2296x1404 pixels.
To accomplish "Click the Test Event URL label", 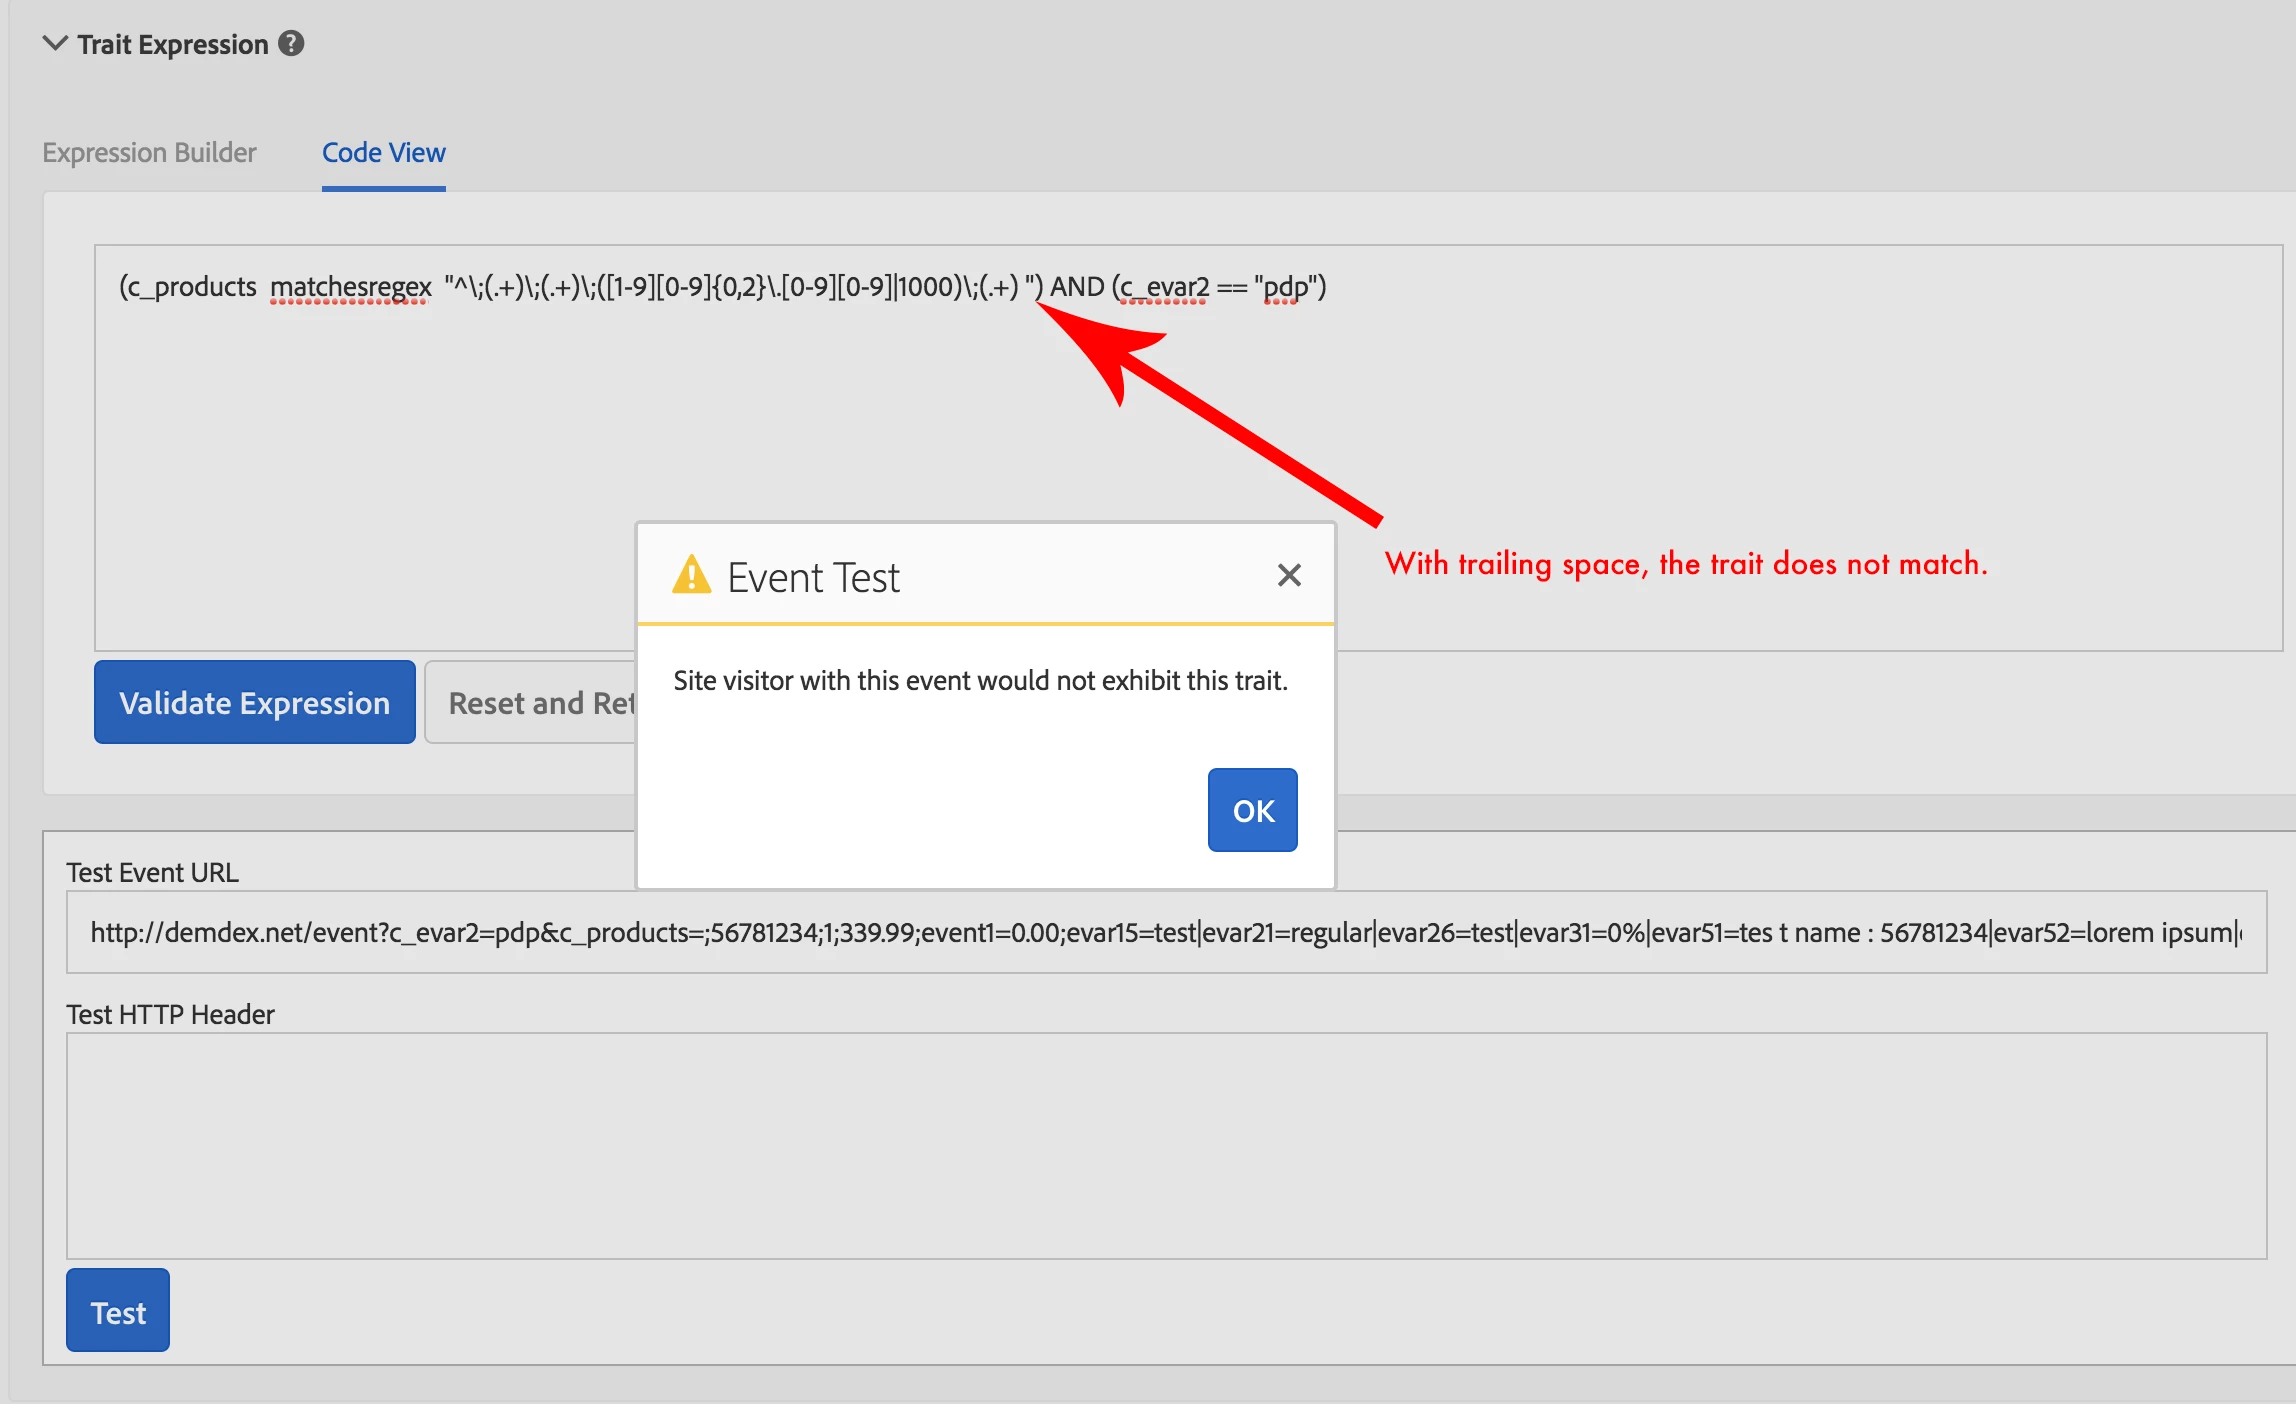I will [153, 873].
